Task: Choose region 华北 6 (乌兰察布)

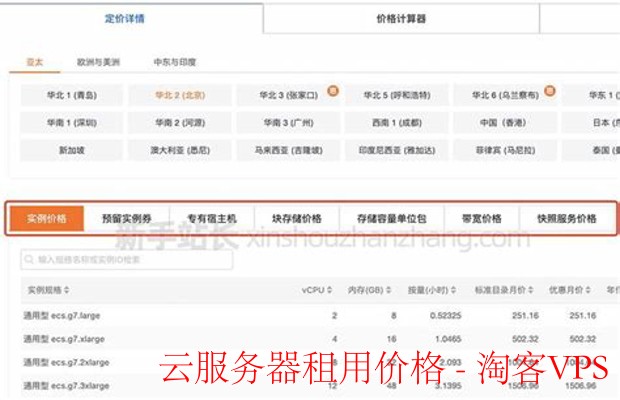Action: (505, 95)
